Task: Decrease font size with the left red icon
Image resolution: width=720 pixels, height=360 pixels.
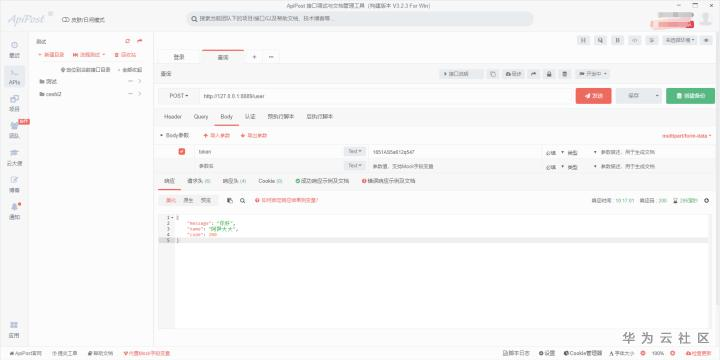Action: click(x=643, y=353)
